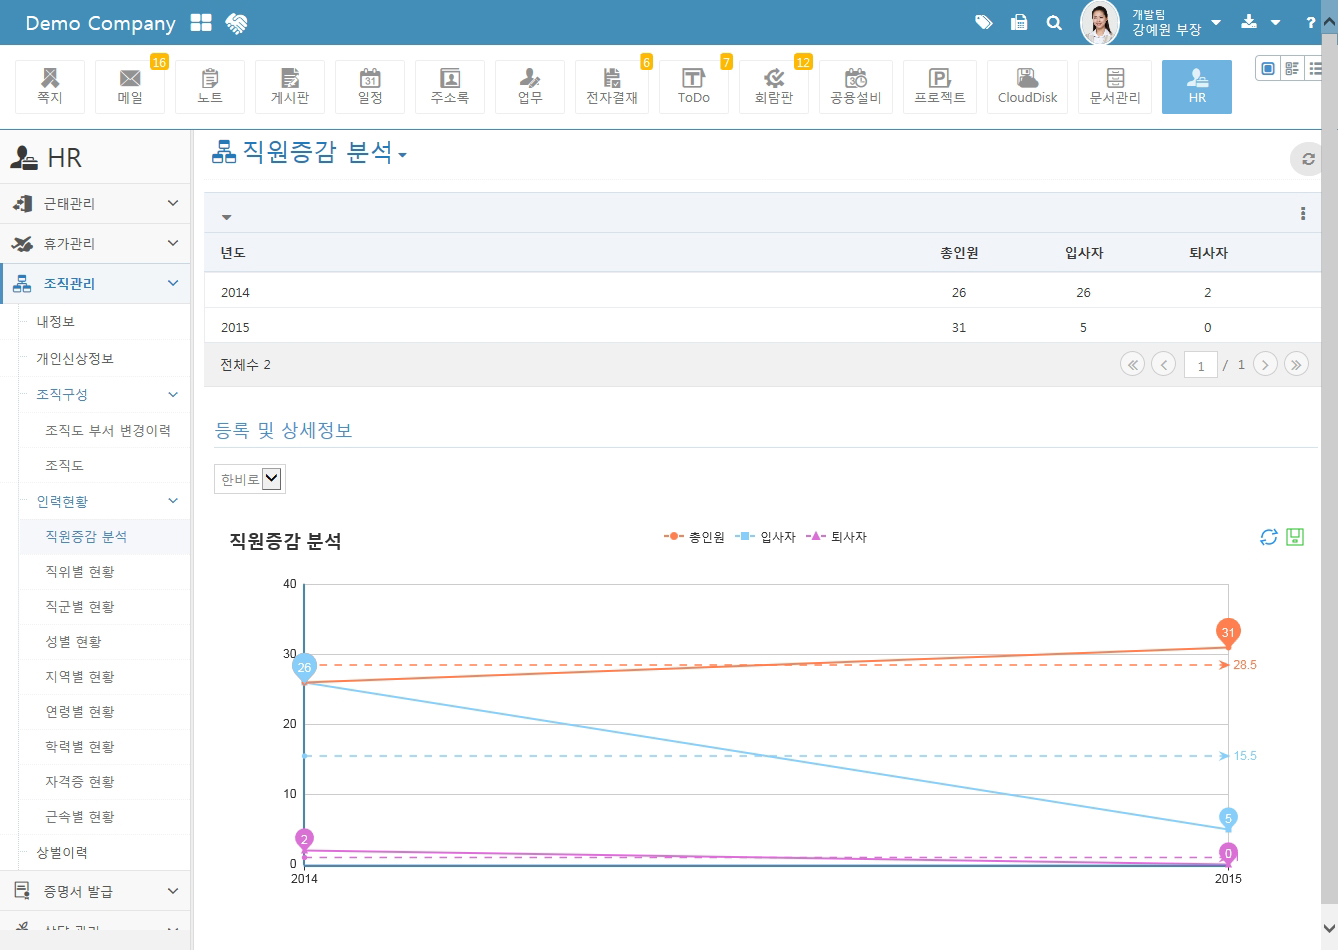Expand the 근태관리 menu section
1338x950 pixels.
95,203
